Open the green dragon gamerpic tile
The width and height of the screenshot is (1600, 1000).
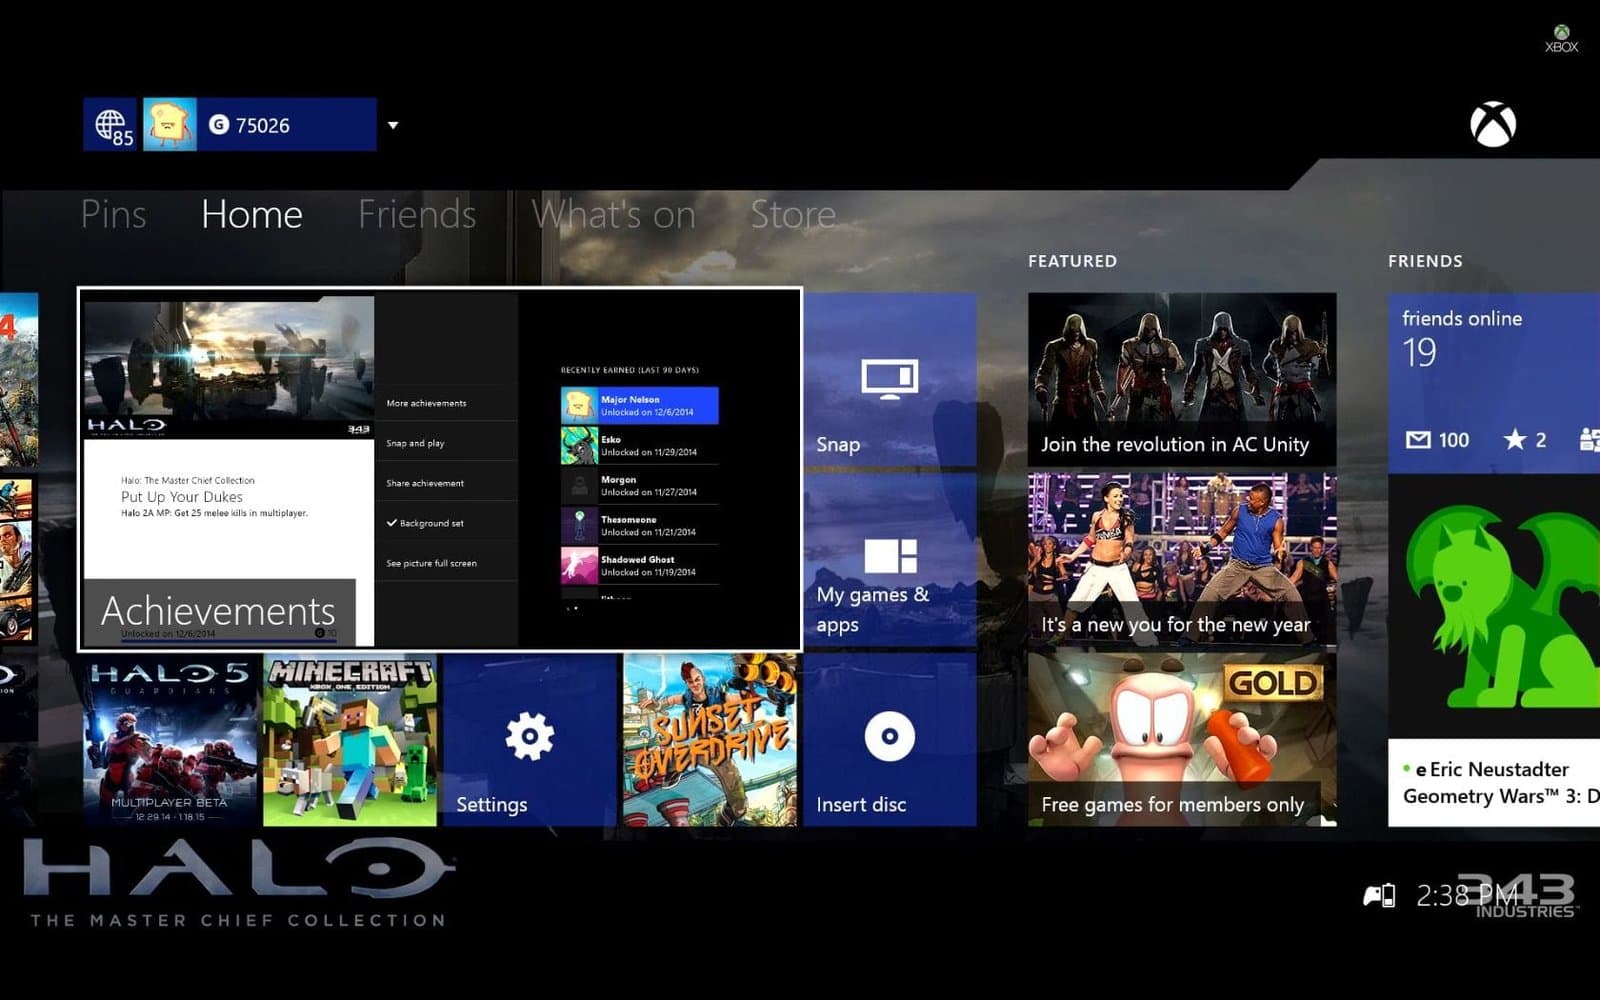point(1494,606)
